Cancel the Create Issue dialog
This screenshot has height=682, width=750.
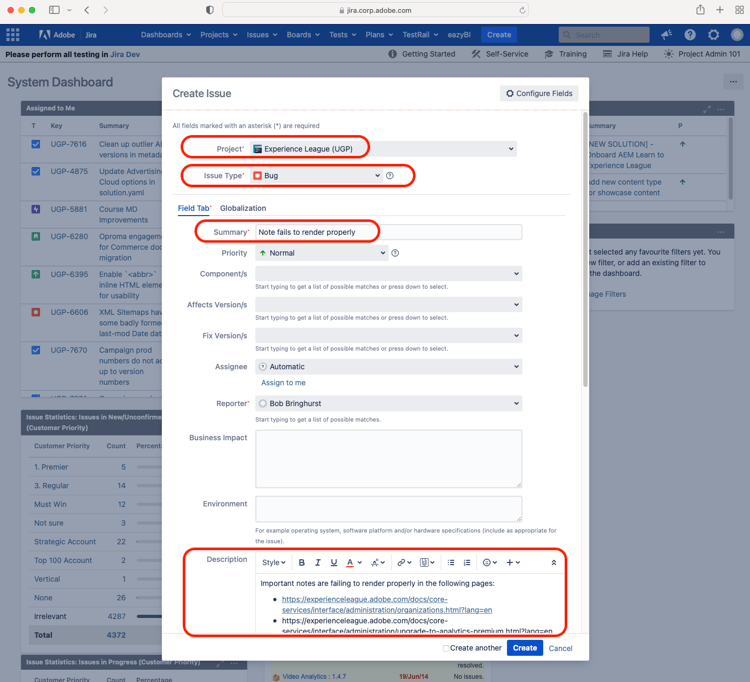point(560,648)
